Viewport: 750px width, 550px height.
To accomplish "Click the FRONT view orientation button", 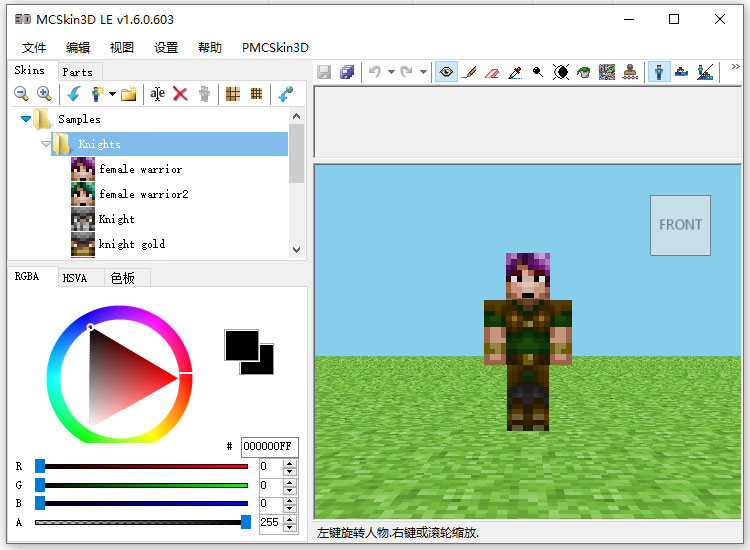I will [680, 225].
